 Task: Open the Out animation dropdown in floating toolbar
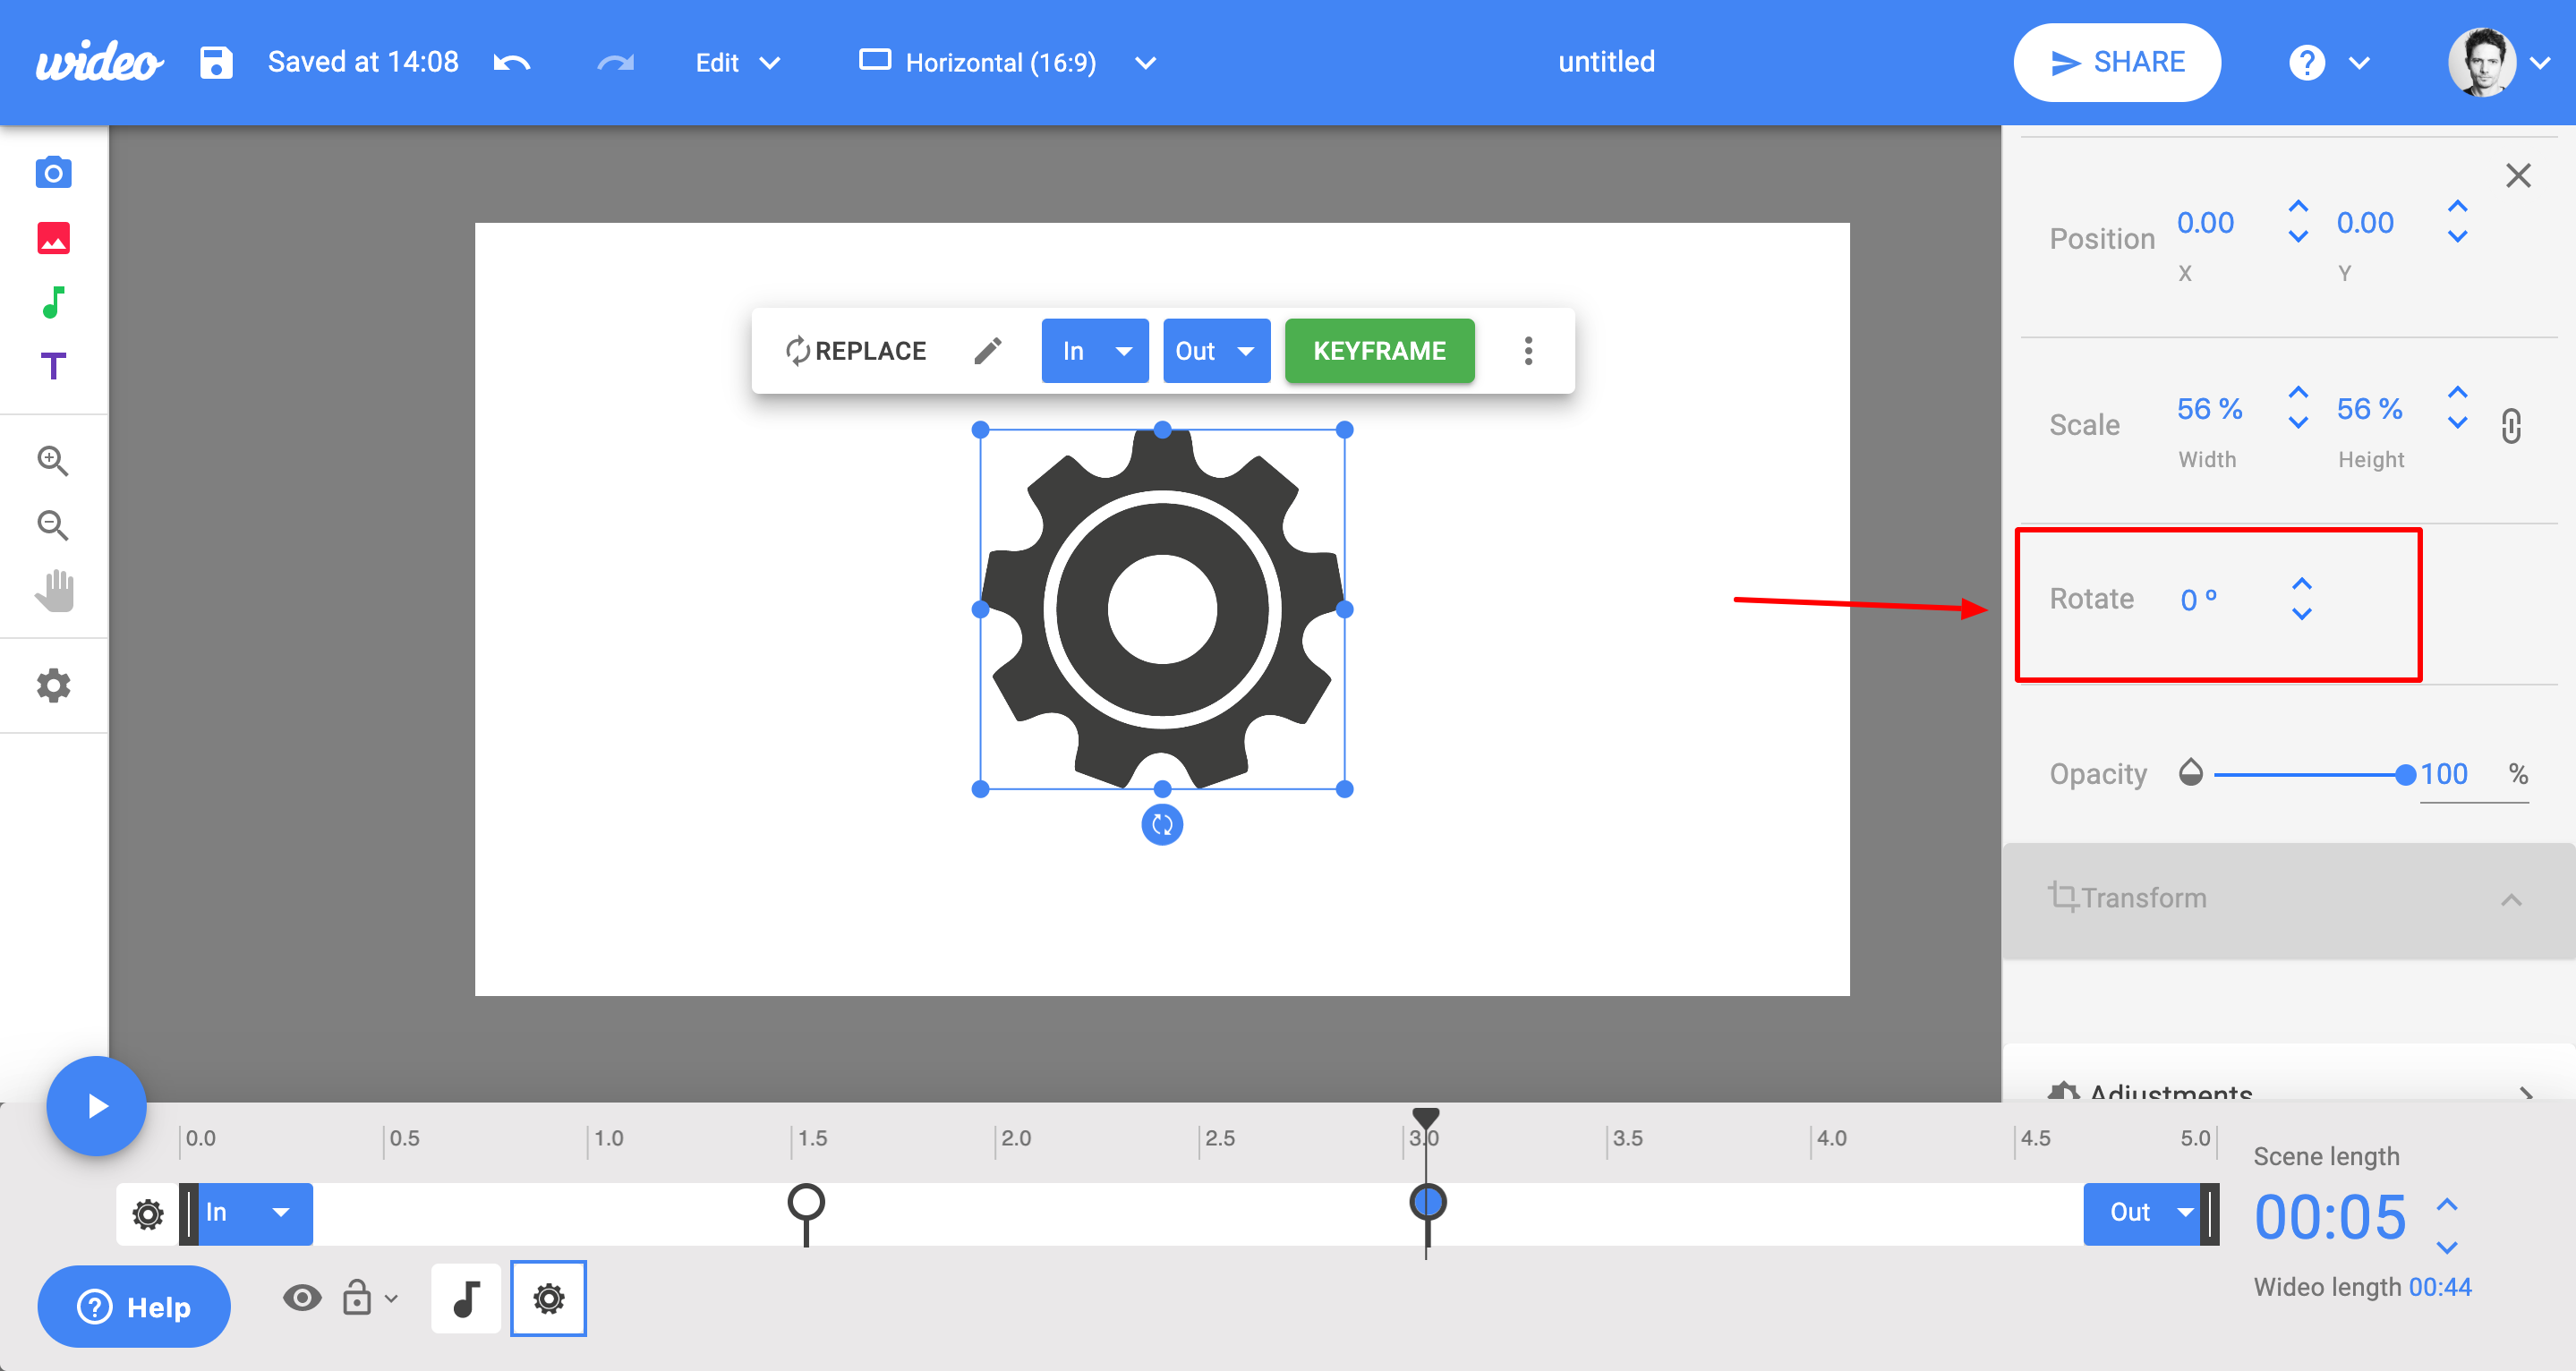(x=1216, y=351)
